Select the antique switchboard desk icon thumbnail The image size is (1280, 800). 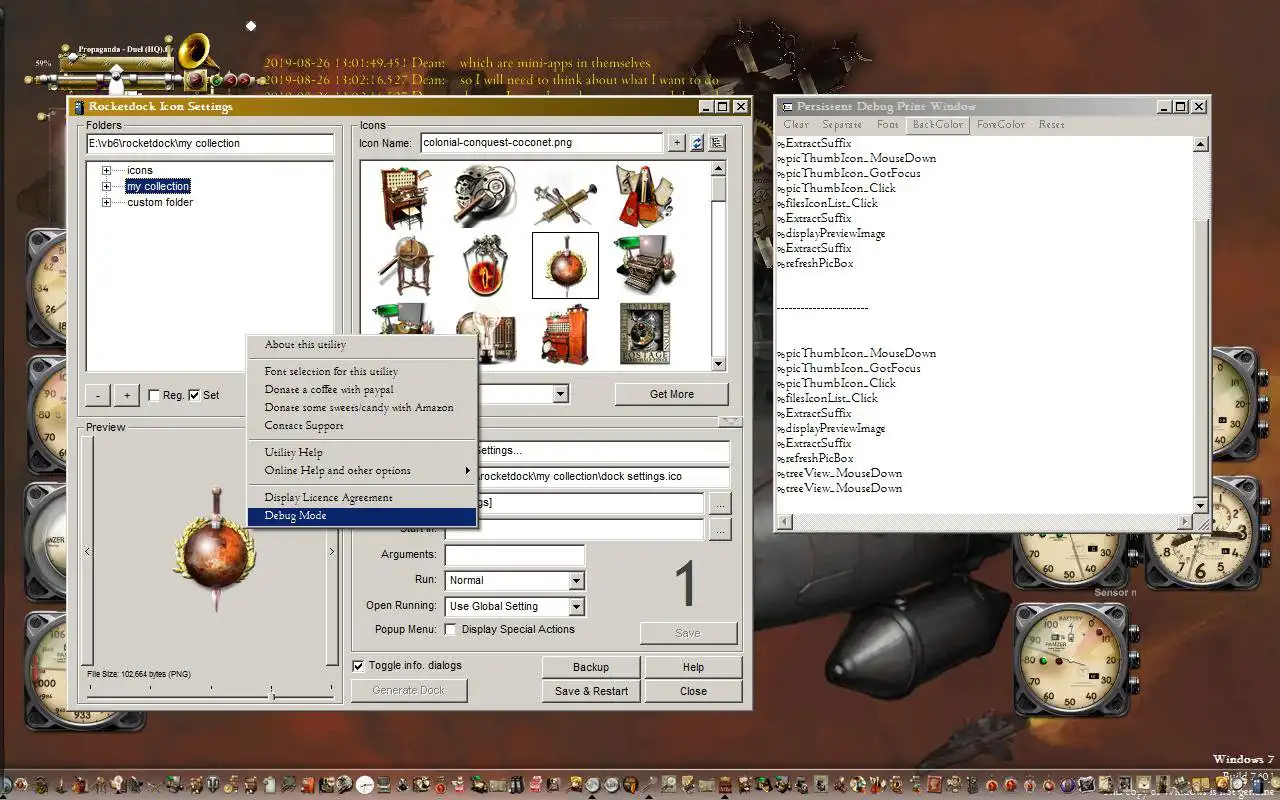click(x=404, y=197)
